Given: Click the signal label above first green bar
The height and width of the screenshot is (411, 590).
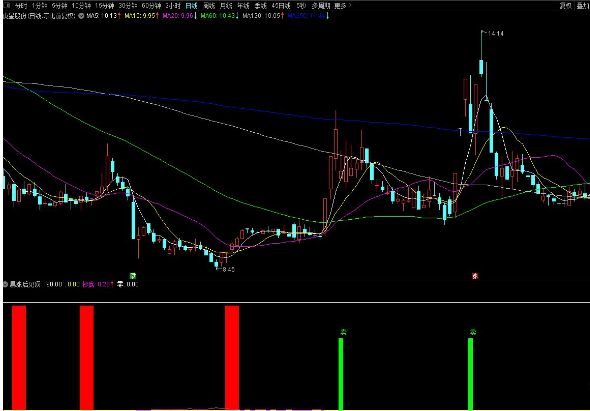Looking at the screenshot, I should 343,332.
